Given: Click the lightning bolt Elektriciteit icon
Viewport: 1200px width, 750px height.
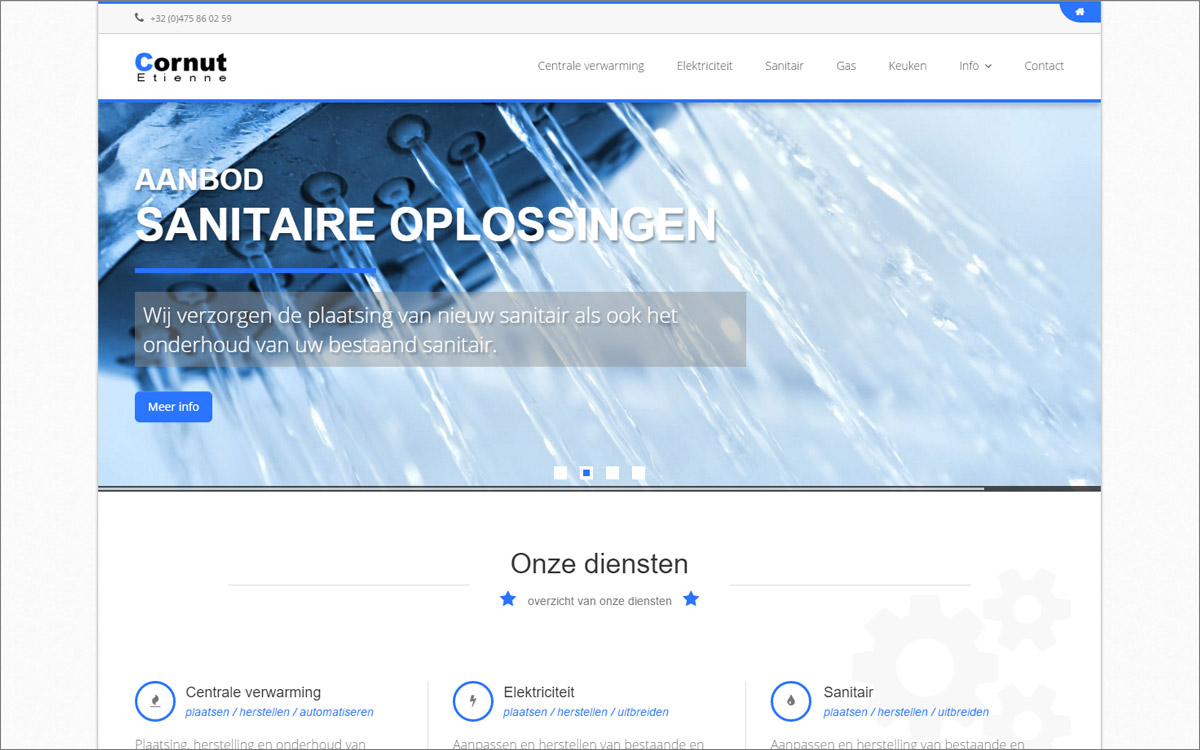Looking at the screenshot, I should [473, 701].
